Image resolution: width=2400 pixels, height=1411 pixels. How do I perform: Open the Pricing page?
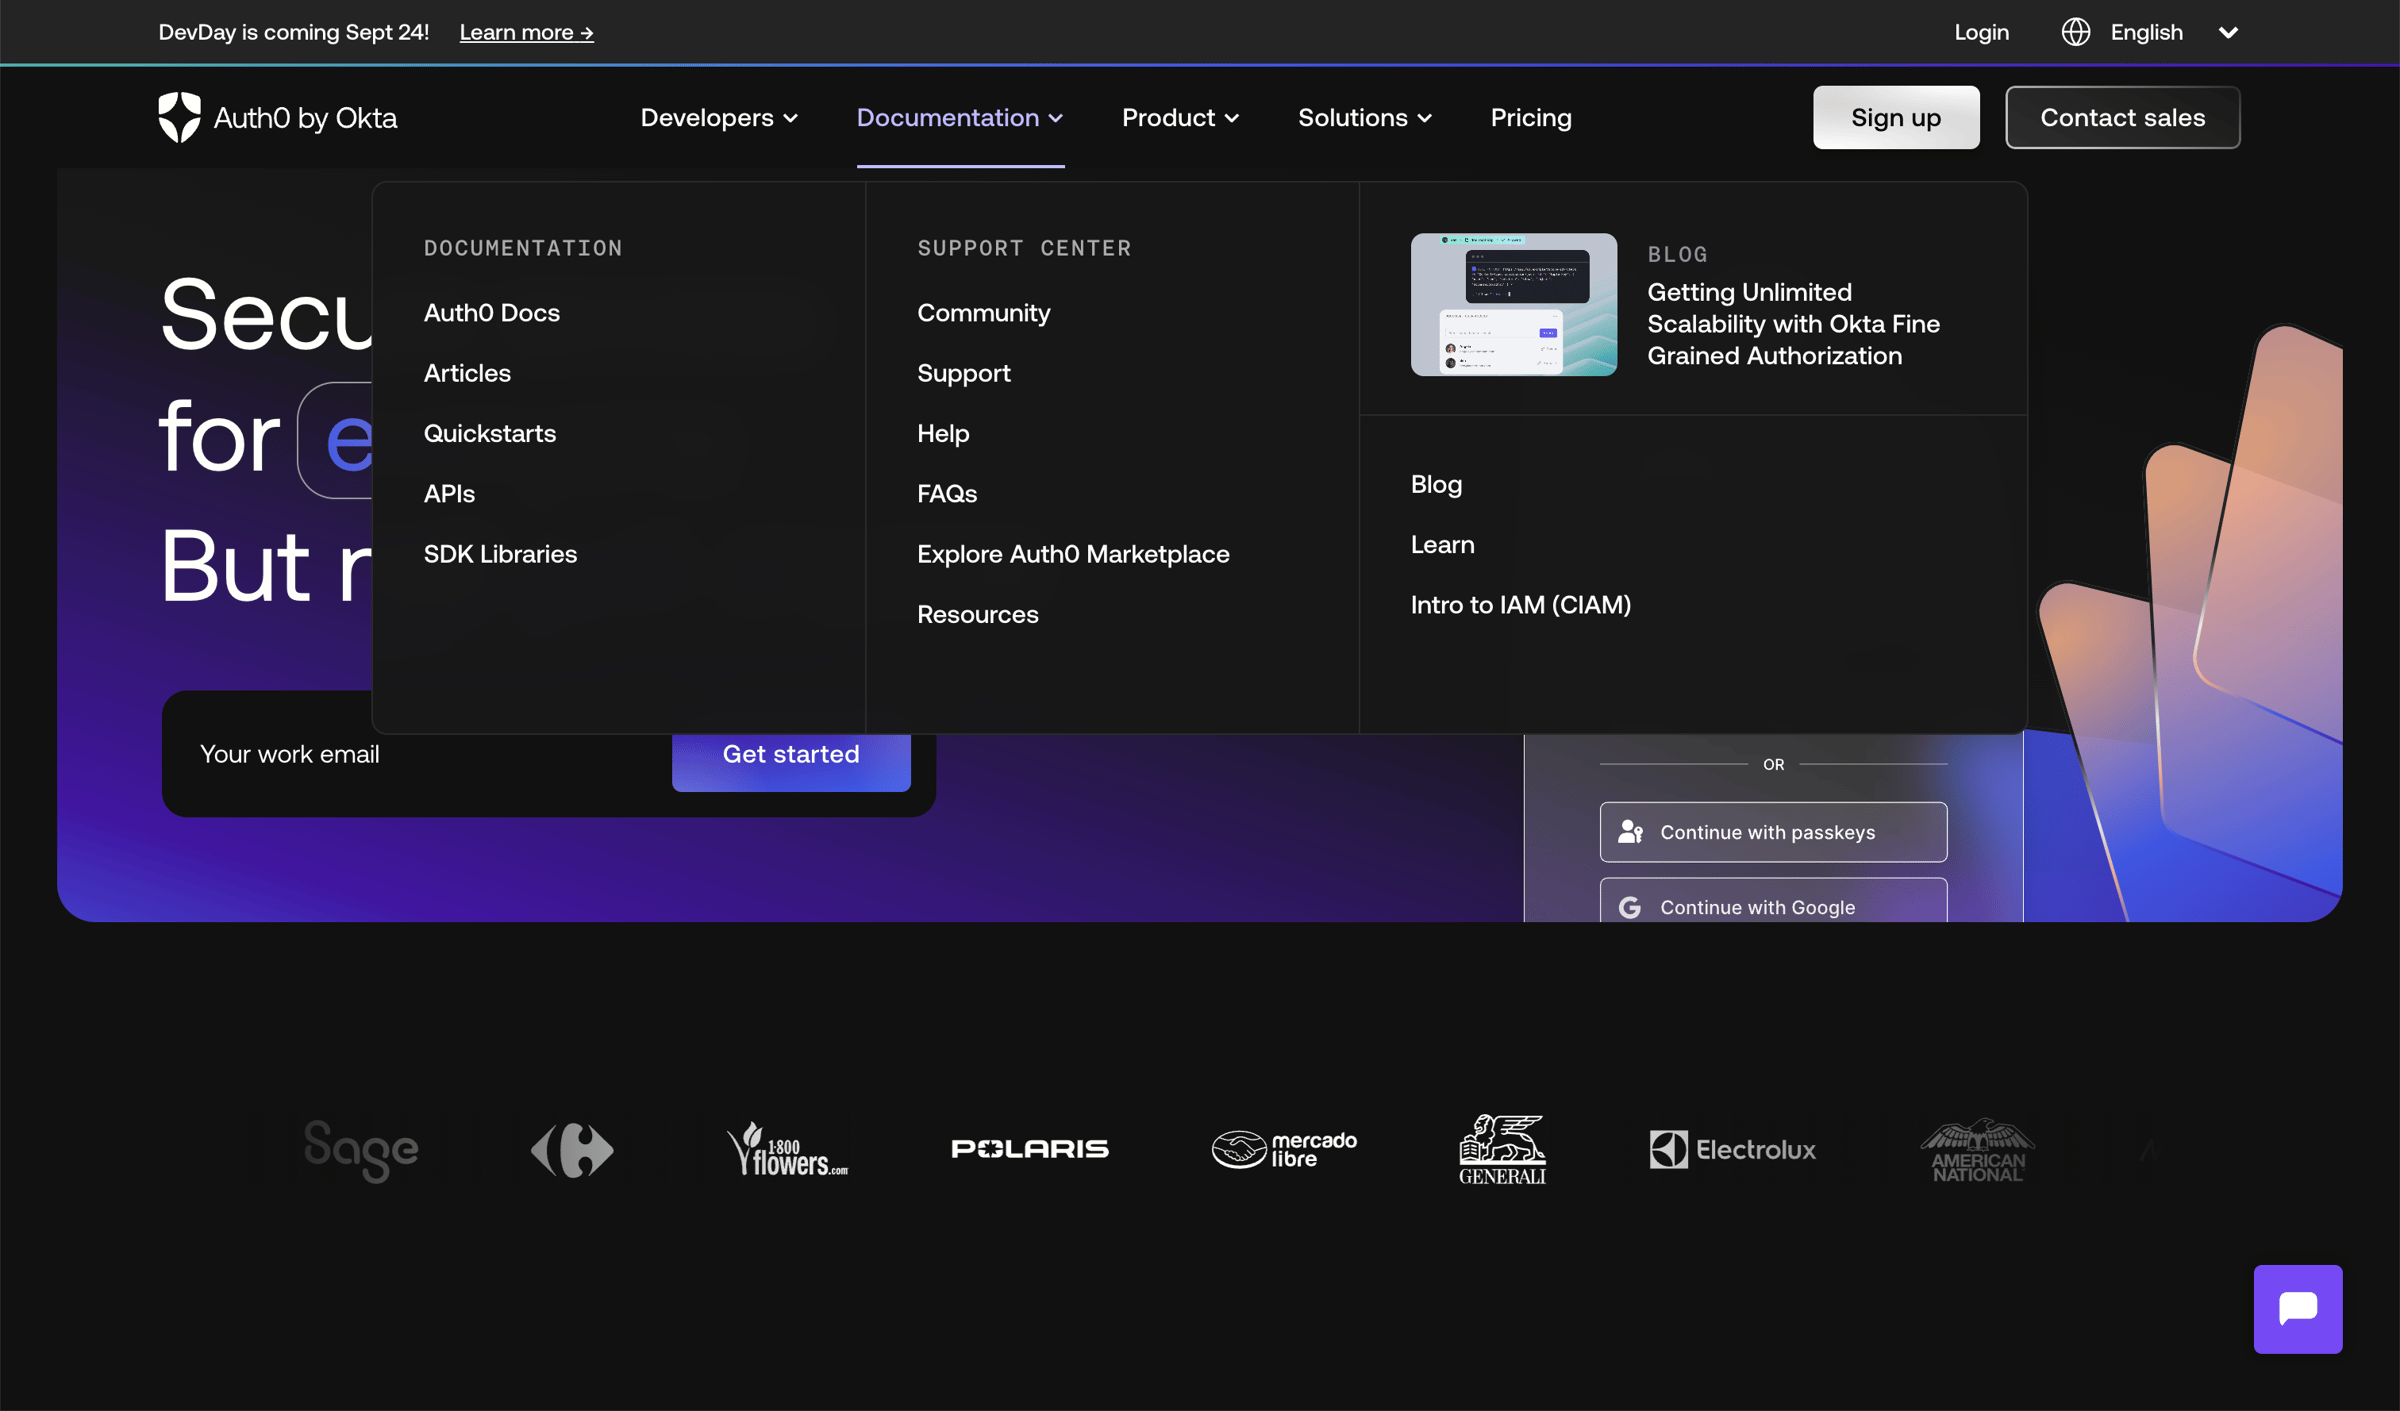pyautogui.click(x=1531, y=118)
